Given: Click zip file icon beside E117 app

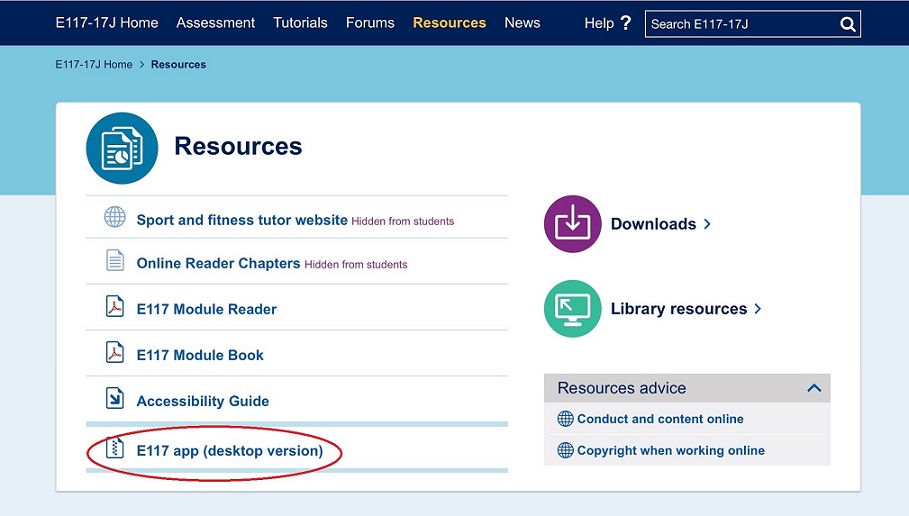Looking at the screenshot, I should [115, 447].
